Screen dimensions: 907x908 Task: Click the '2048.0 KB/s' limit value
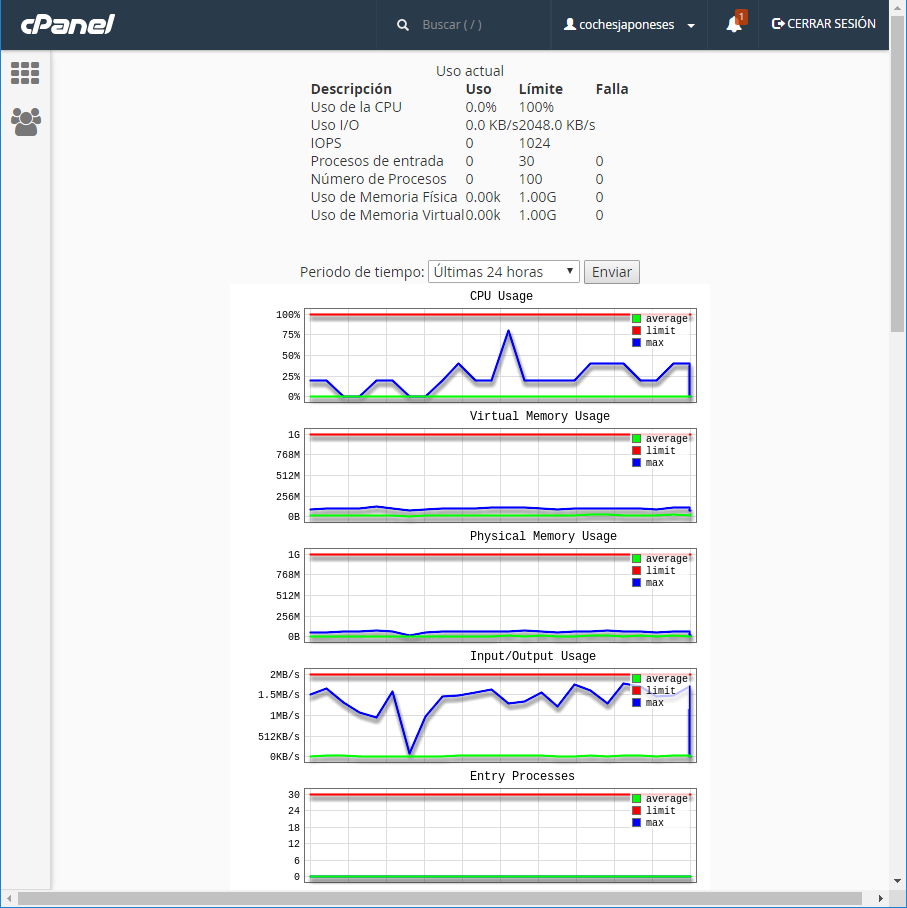coord(557,125)
